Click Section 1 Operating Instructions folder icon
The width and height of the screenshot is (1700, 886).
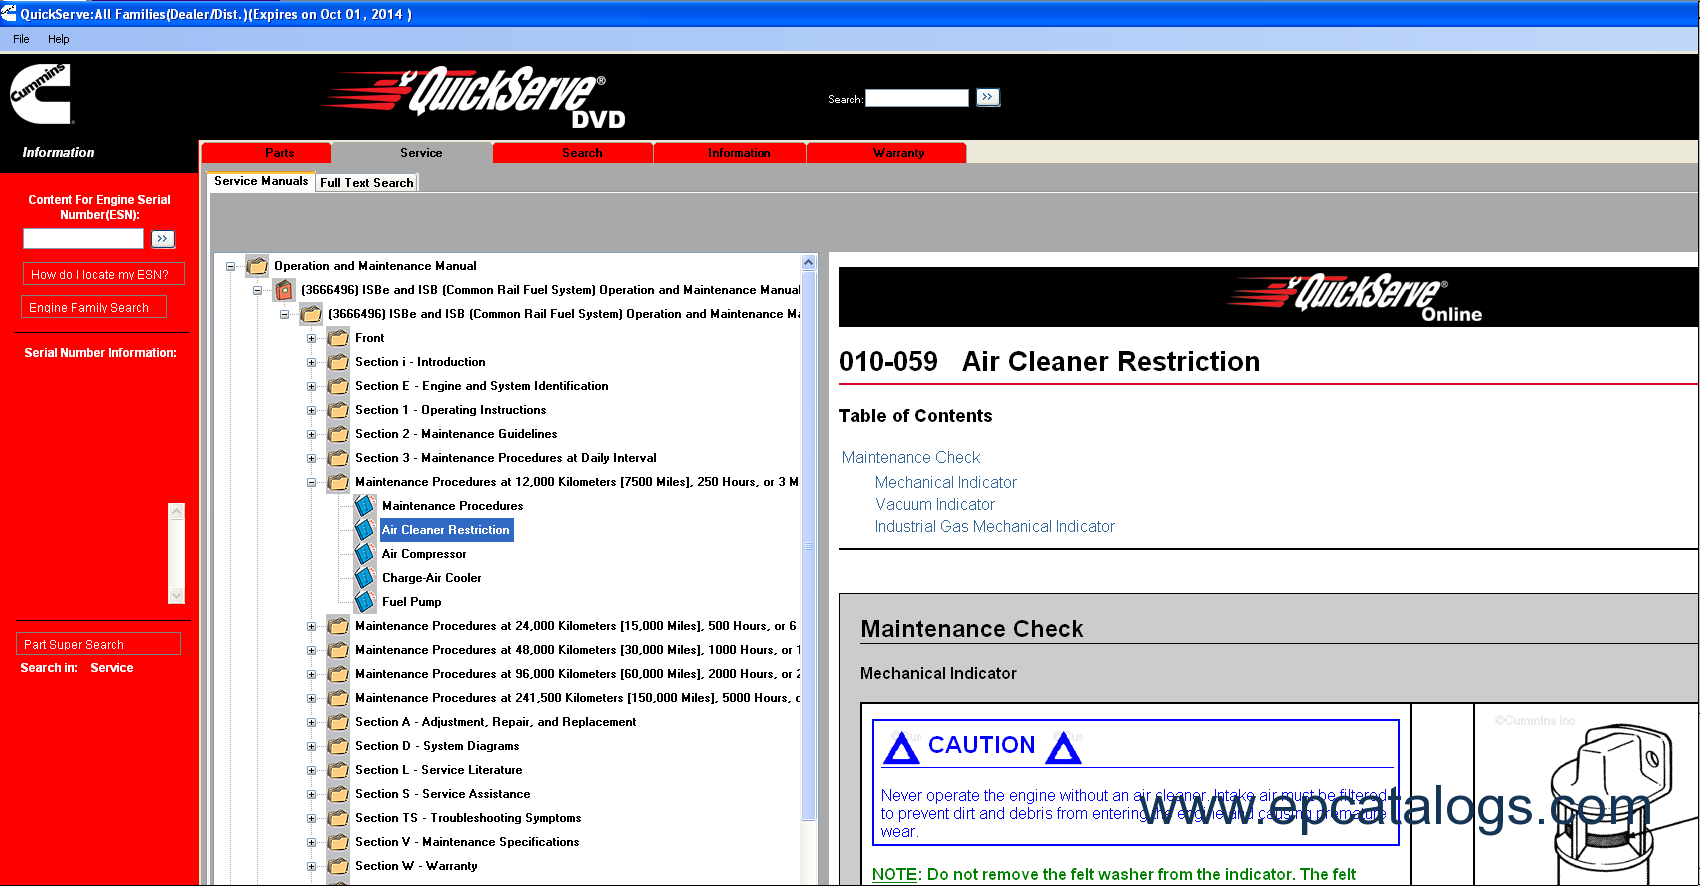pyautogui.click(x=338, y=410)
